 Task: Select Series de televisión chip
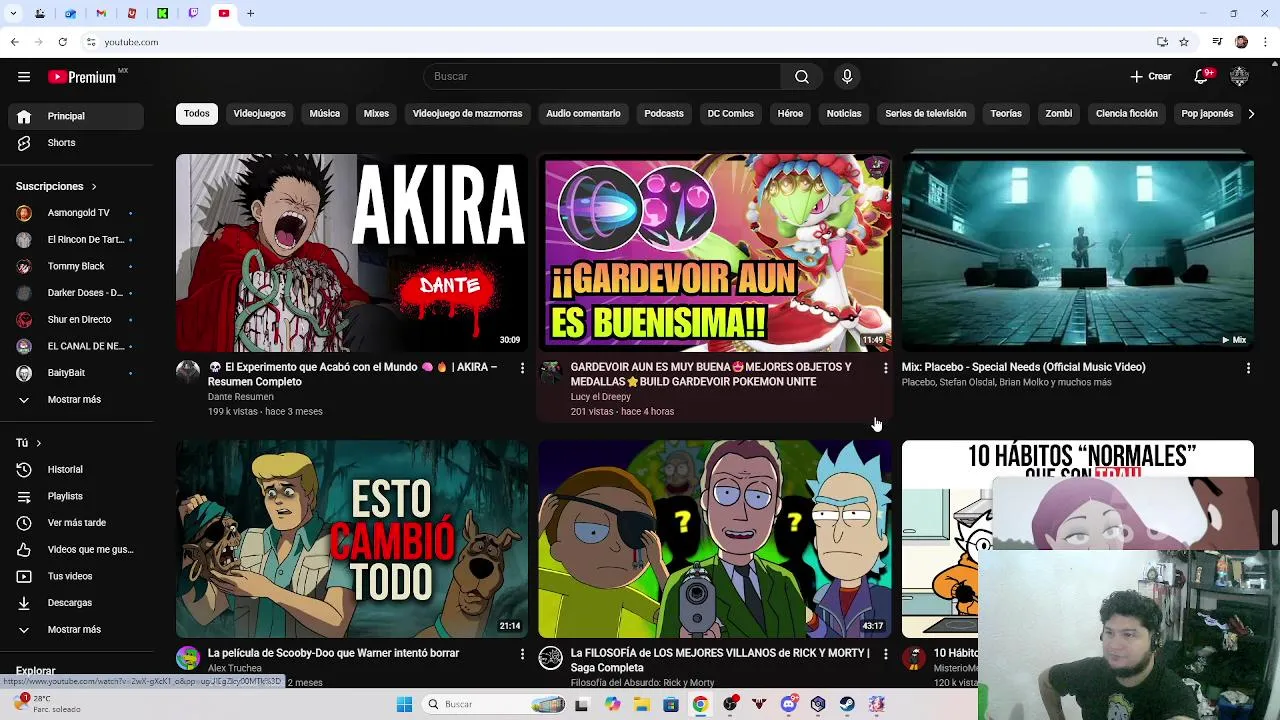tap(926, 114)
